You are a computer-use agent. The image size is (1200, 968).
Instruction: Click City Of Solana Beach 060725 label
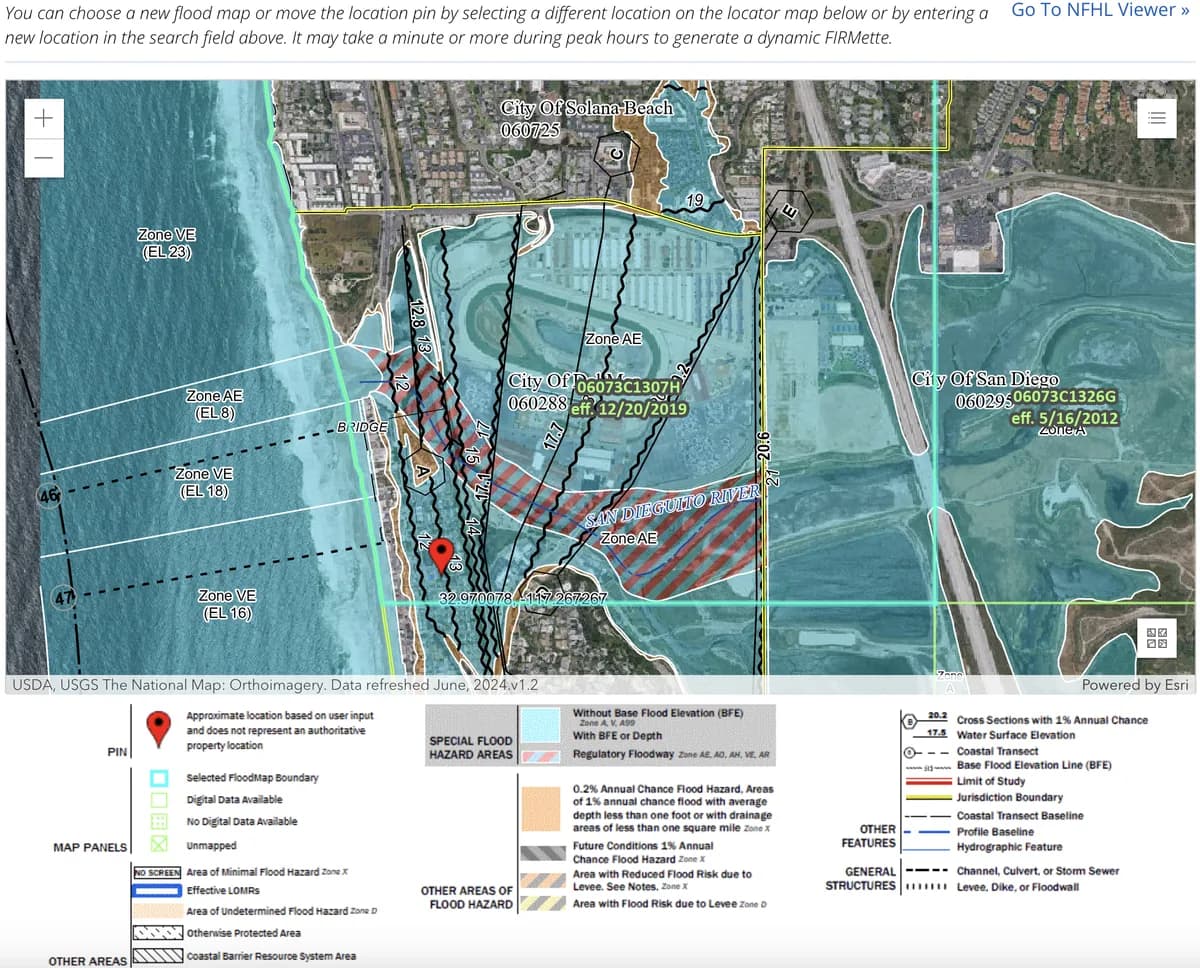click(x=586, y=117)
